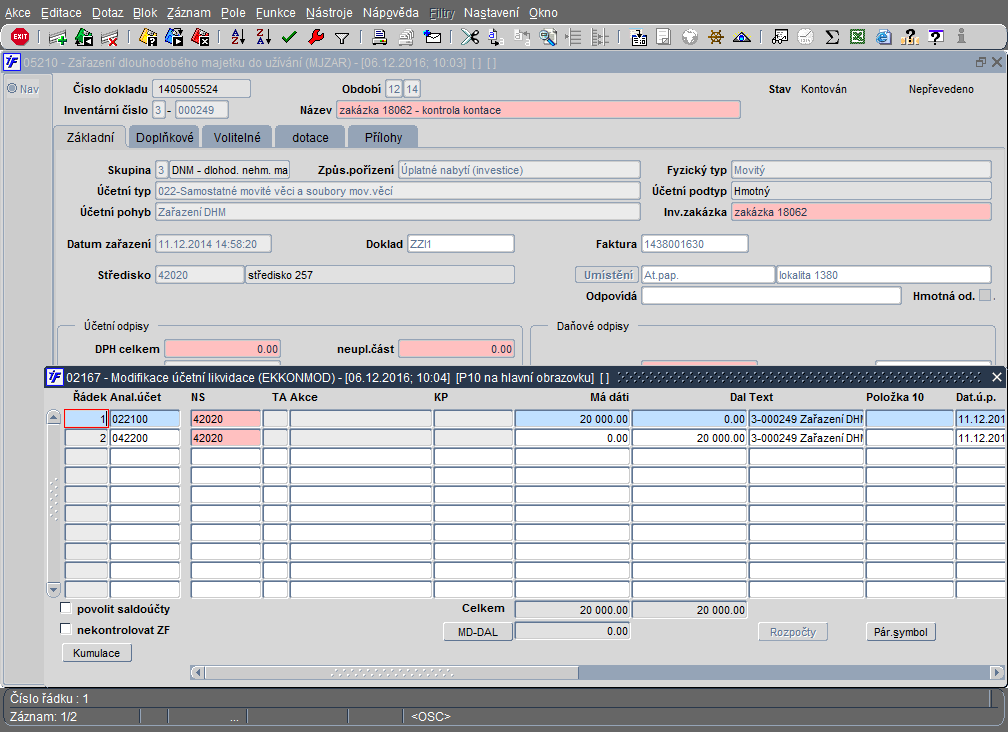The image size is (1008, 732).
Task: Click the filter funnel icon
Action: click(x=342, y=37)
